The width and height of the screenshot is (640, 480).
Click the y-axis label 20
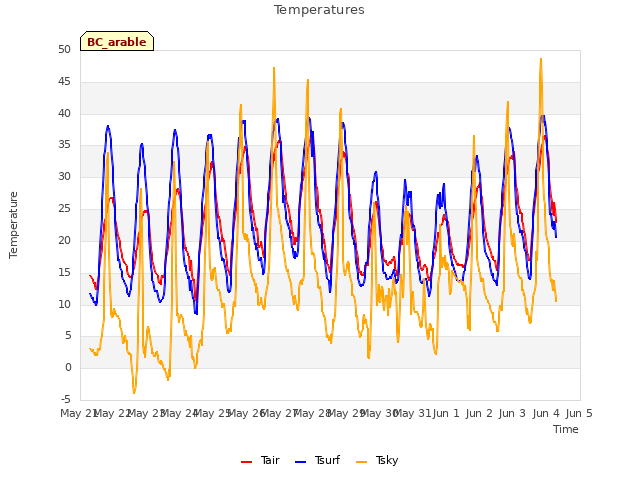(x=64, y=240)
